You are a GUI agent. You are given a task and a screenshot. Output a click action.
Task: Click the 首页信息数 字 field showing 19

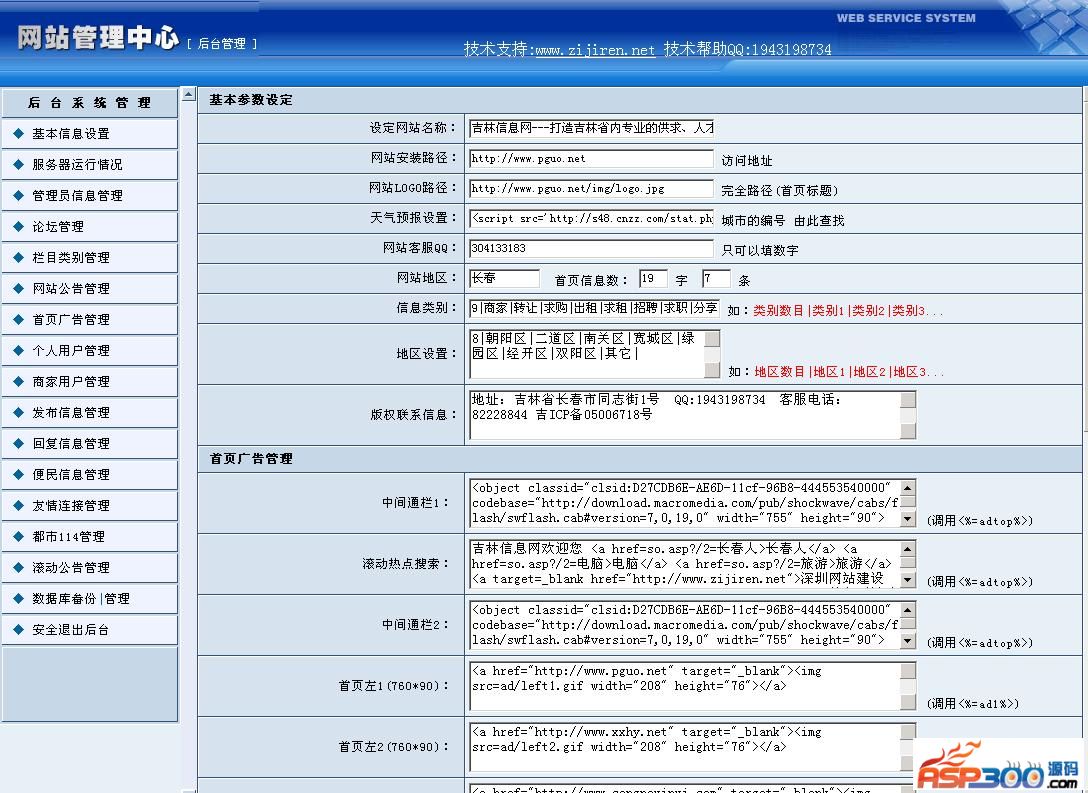pos(653,278)
